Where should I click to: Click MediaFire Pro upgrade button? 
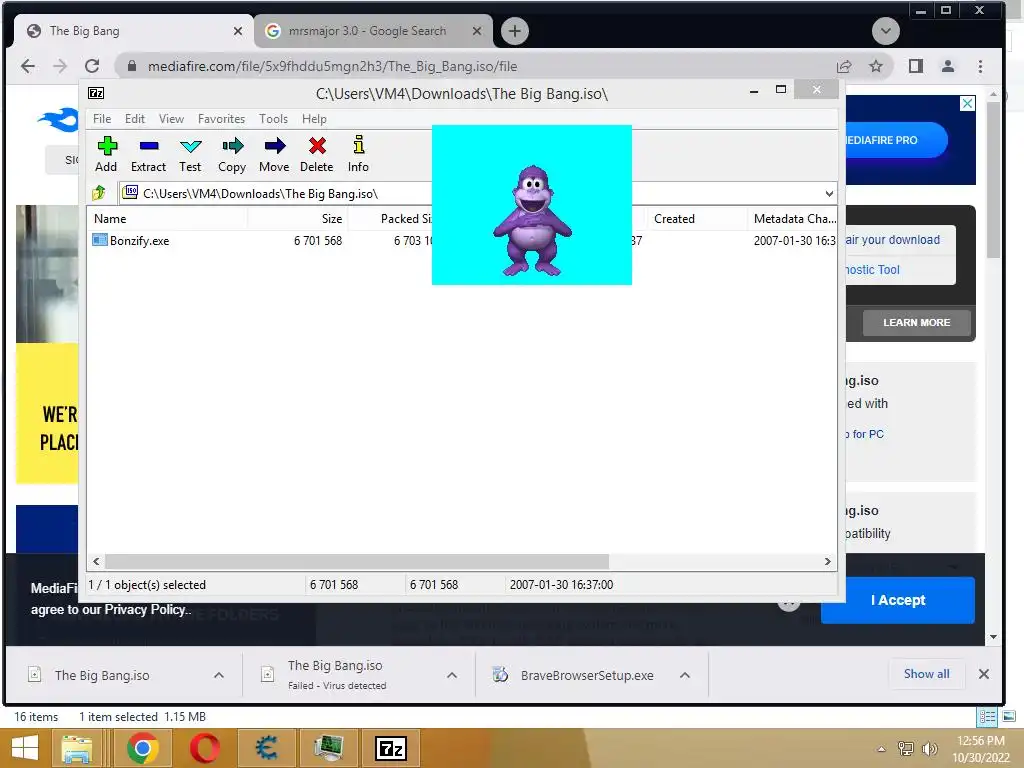tap(895, 140)
